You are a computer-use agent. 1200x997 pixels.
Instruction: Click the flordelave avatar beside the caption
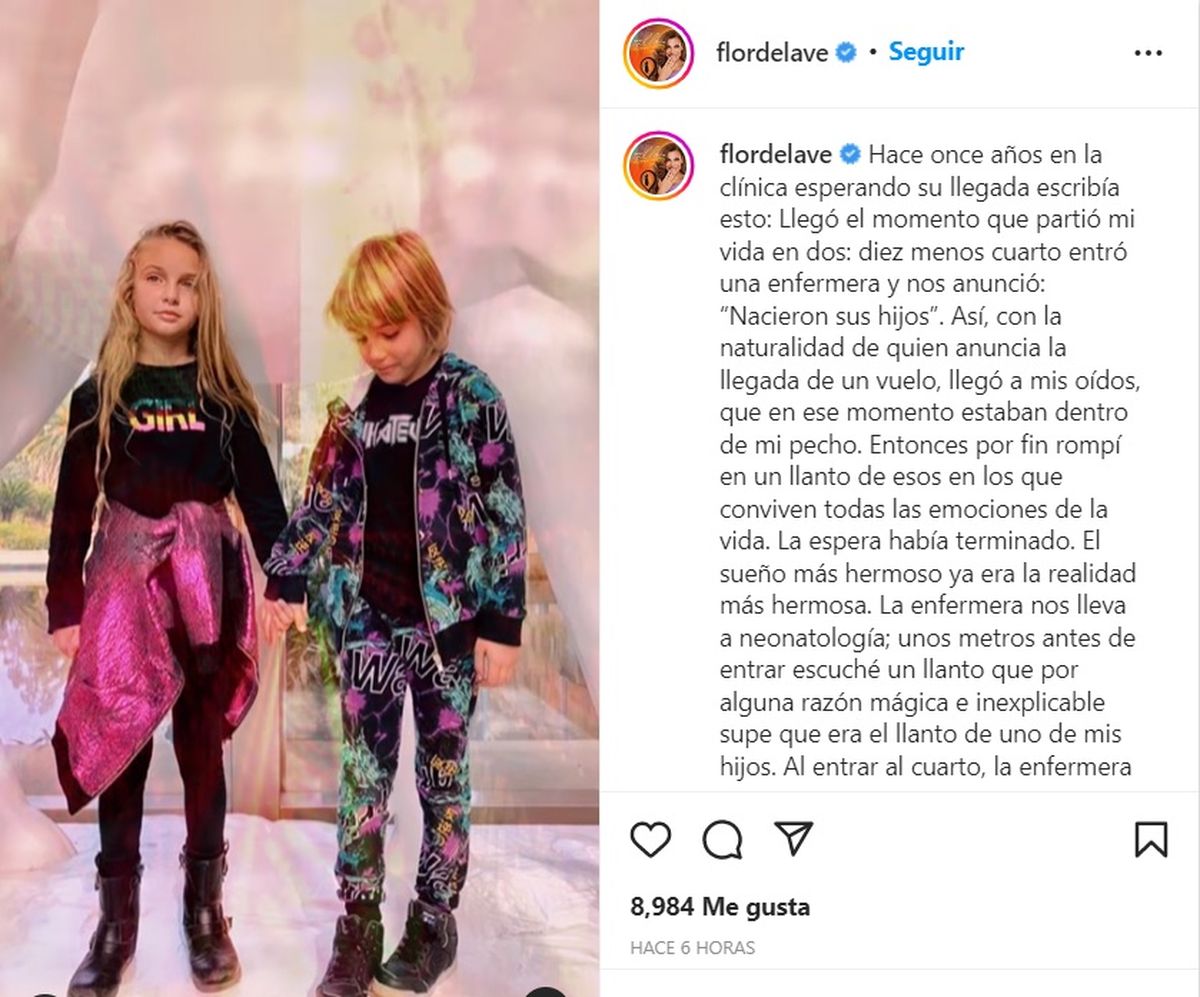(x=658, y=166)
